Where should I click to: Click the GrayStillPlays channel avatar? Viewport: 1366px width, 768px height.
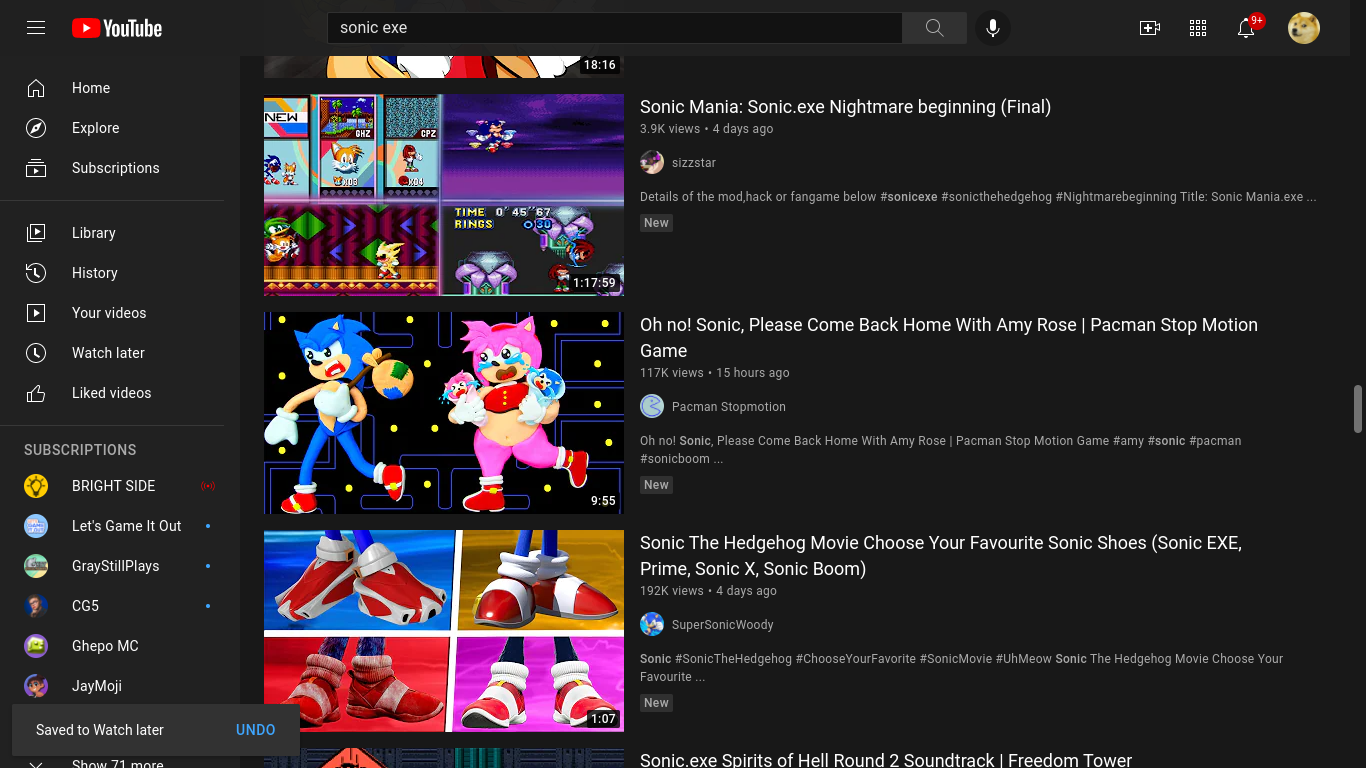(x=36, y=566)
